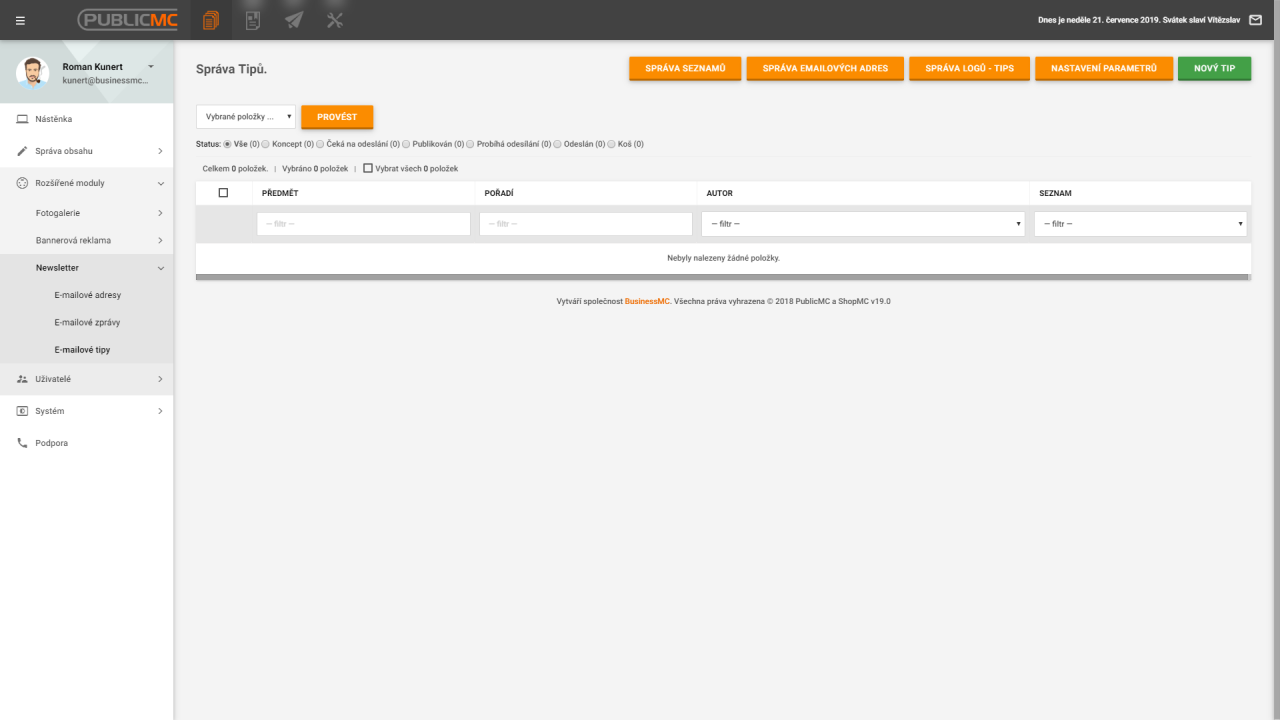Click the people icon beside Uživatelé
The image size is (1280, 720).
22,379
